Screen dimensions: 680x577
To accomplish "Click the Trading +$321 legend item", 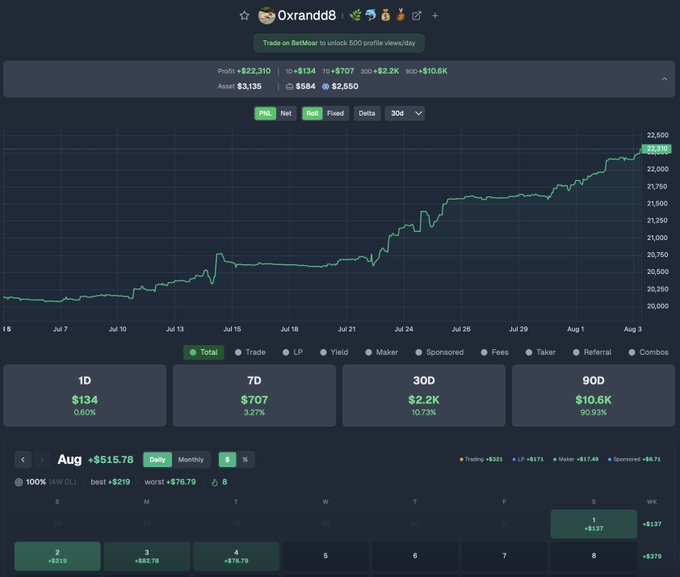I will pyautogui.click(x=481, y=459).
